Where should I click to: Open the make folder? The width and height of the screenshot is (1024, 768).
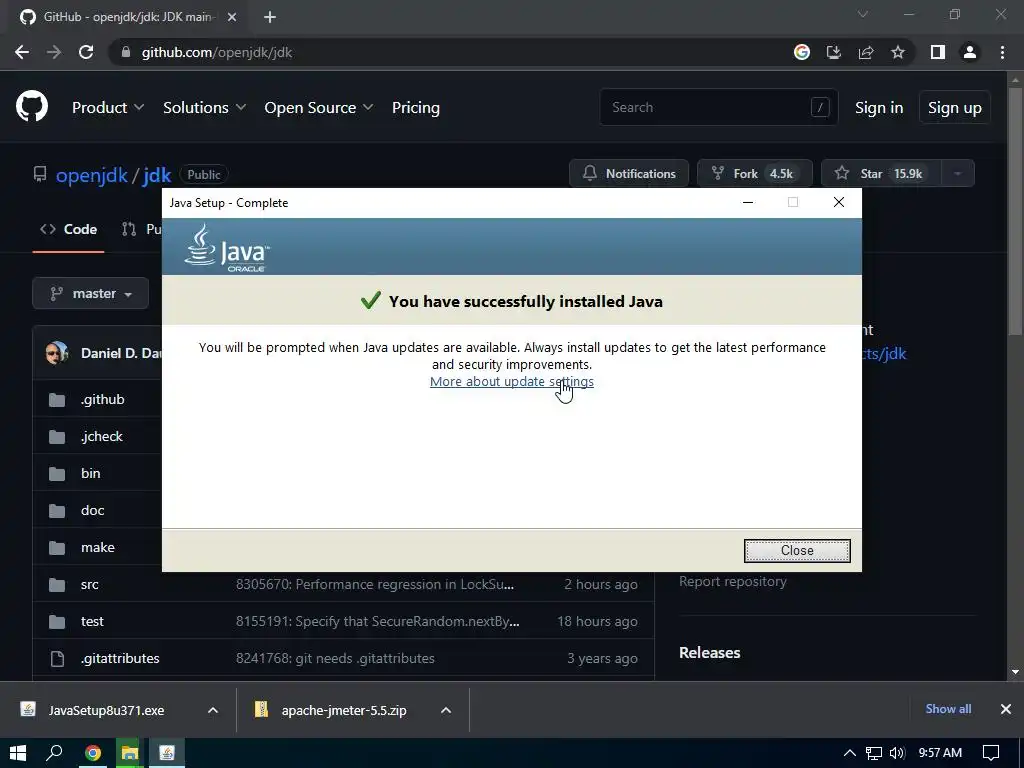pos(98,547)
